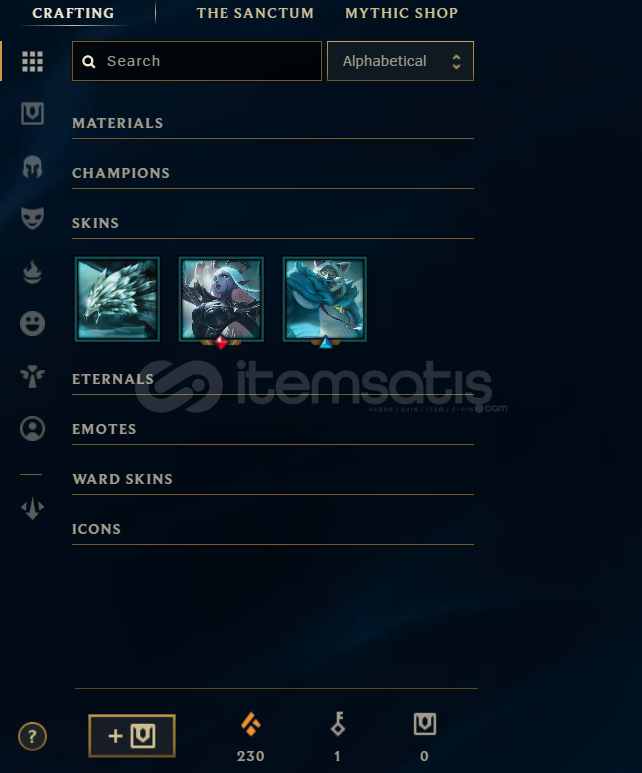The width and height of the screenshot is (642, 773).
Task: Select the icy bird skin shard
Action: (117, 299)
